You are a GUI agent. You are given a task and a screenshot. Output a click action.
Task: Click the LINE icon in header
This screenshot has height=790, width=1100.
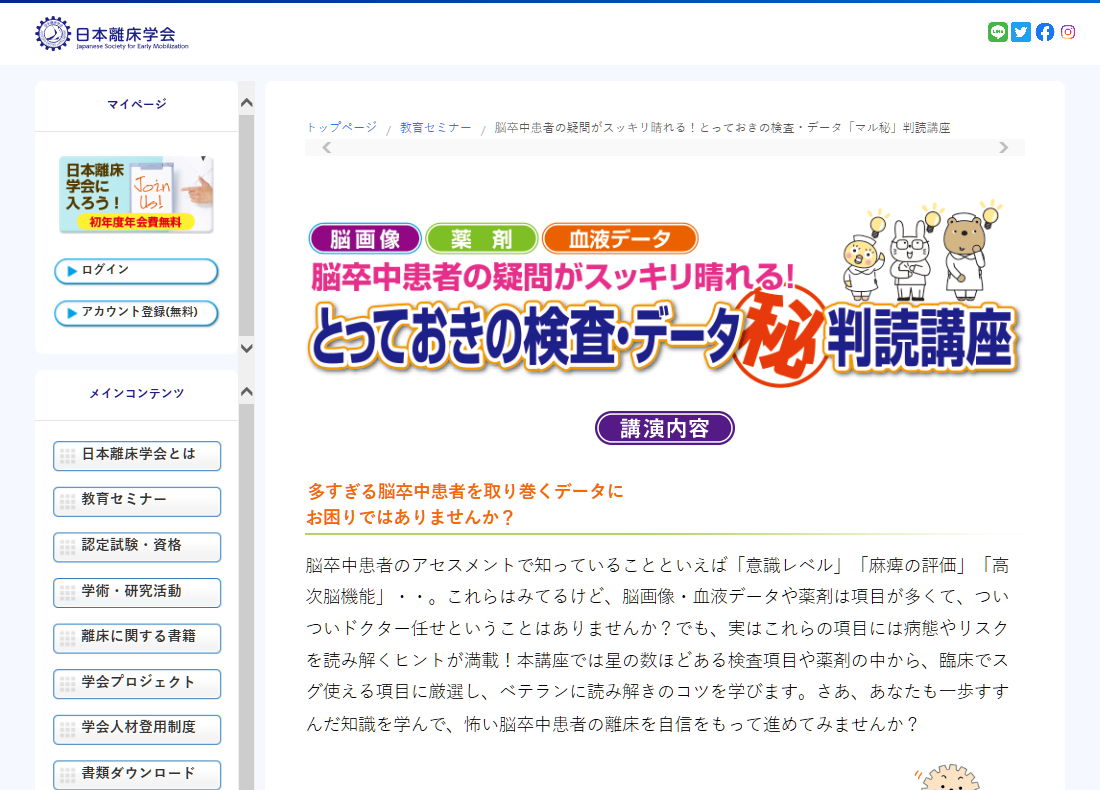(997, 32)
